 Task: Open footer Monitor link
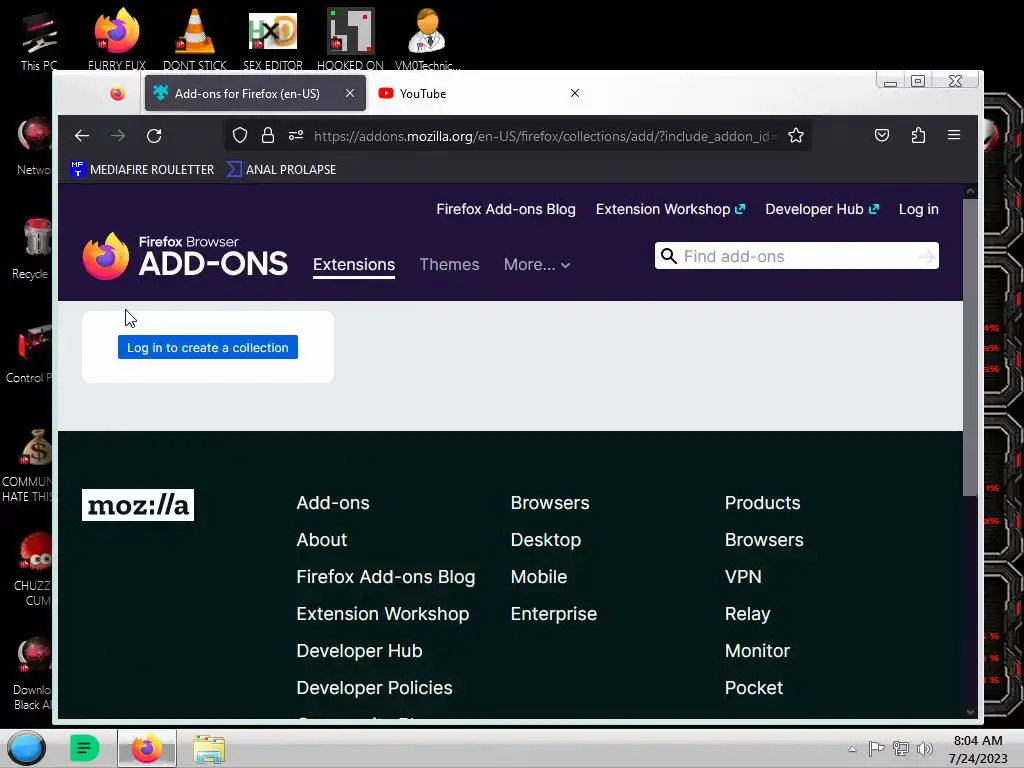click(x=758, y=651)
